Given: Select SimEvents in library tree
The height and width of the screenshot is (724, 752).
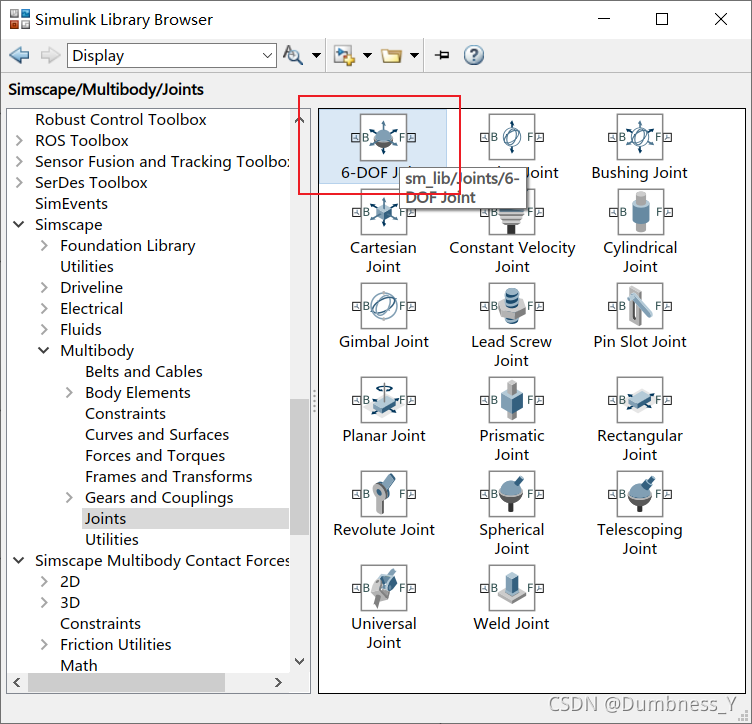Looking at the screenshot, I should click(71, 204).
